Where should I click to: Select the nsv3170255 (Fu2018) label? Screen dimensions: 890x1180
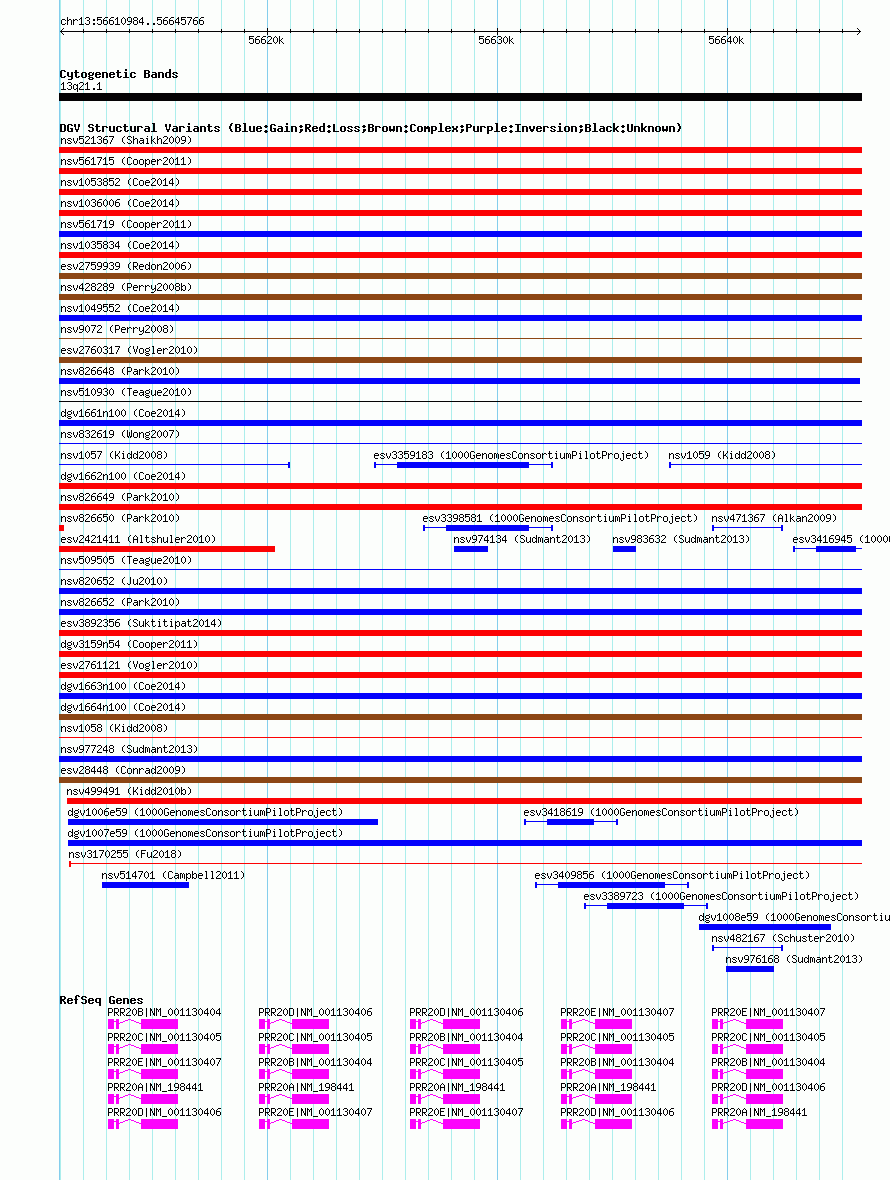click(125, 855)
